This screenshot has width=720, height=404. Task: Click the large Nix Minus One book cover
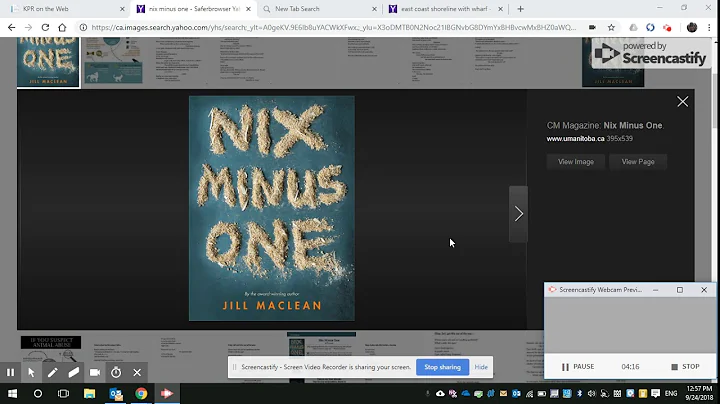(x=271, y=208)
